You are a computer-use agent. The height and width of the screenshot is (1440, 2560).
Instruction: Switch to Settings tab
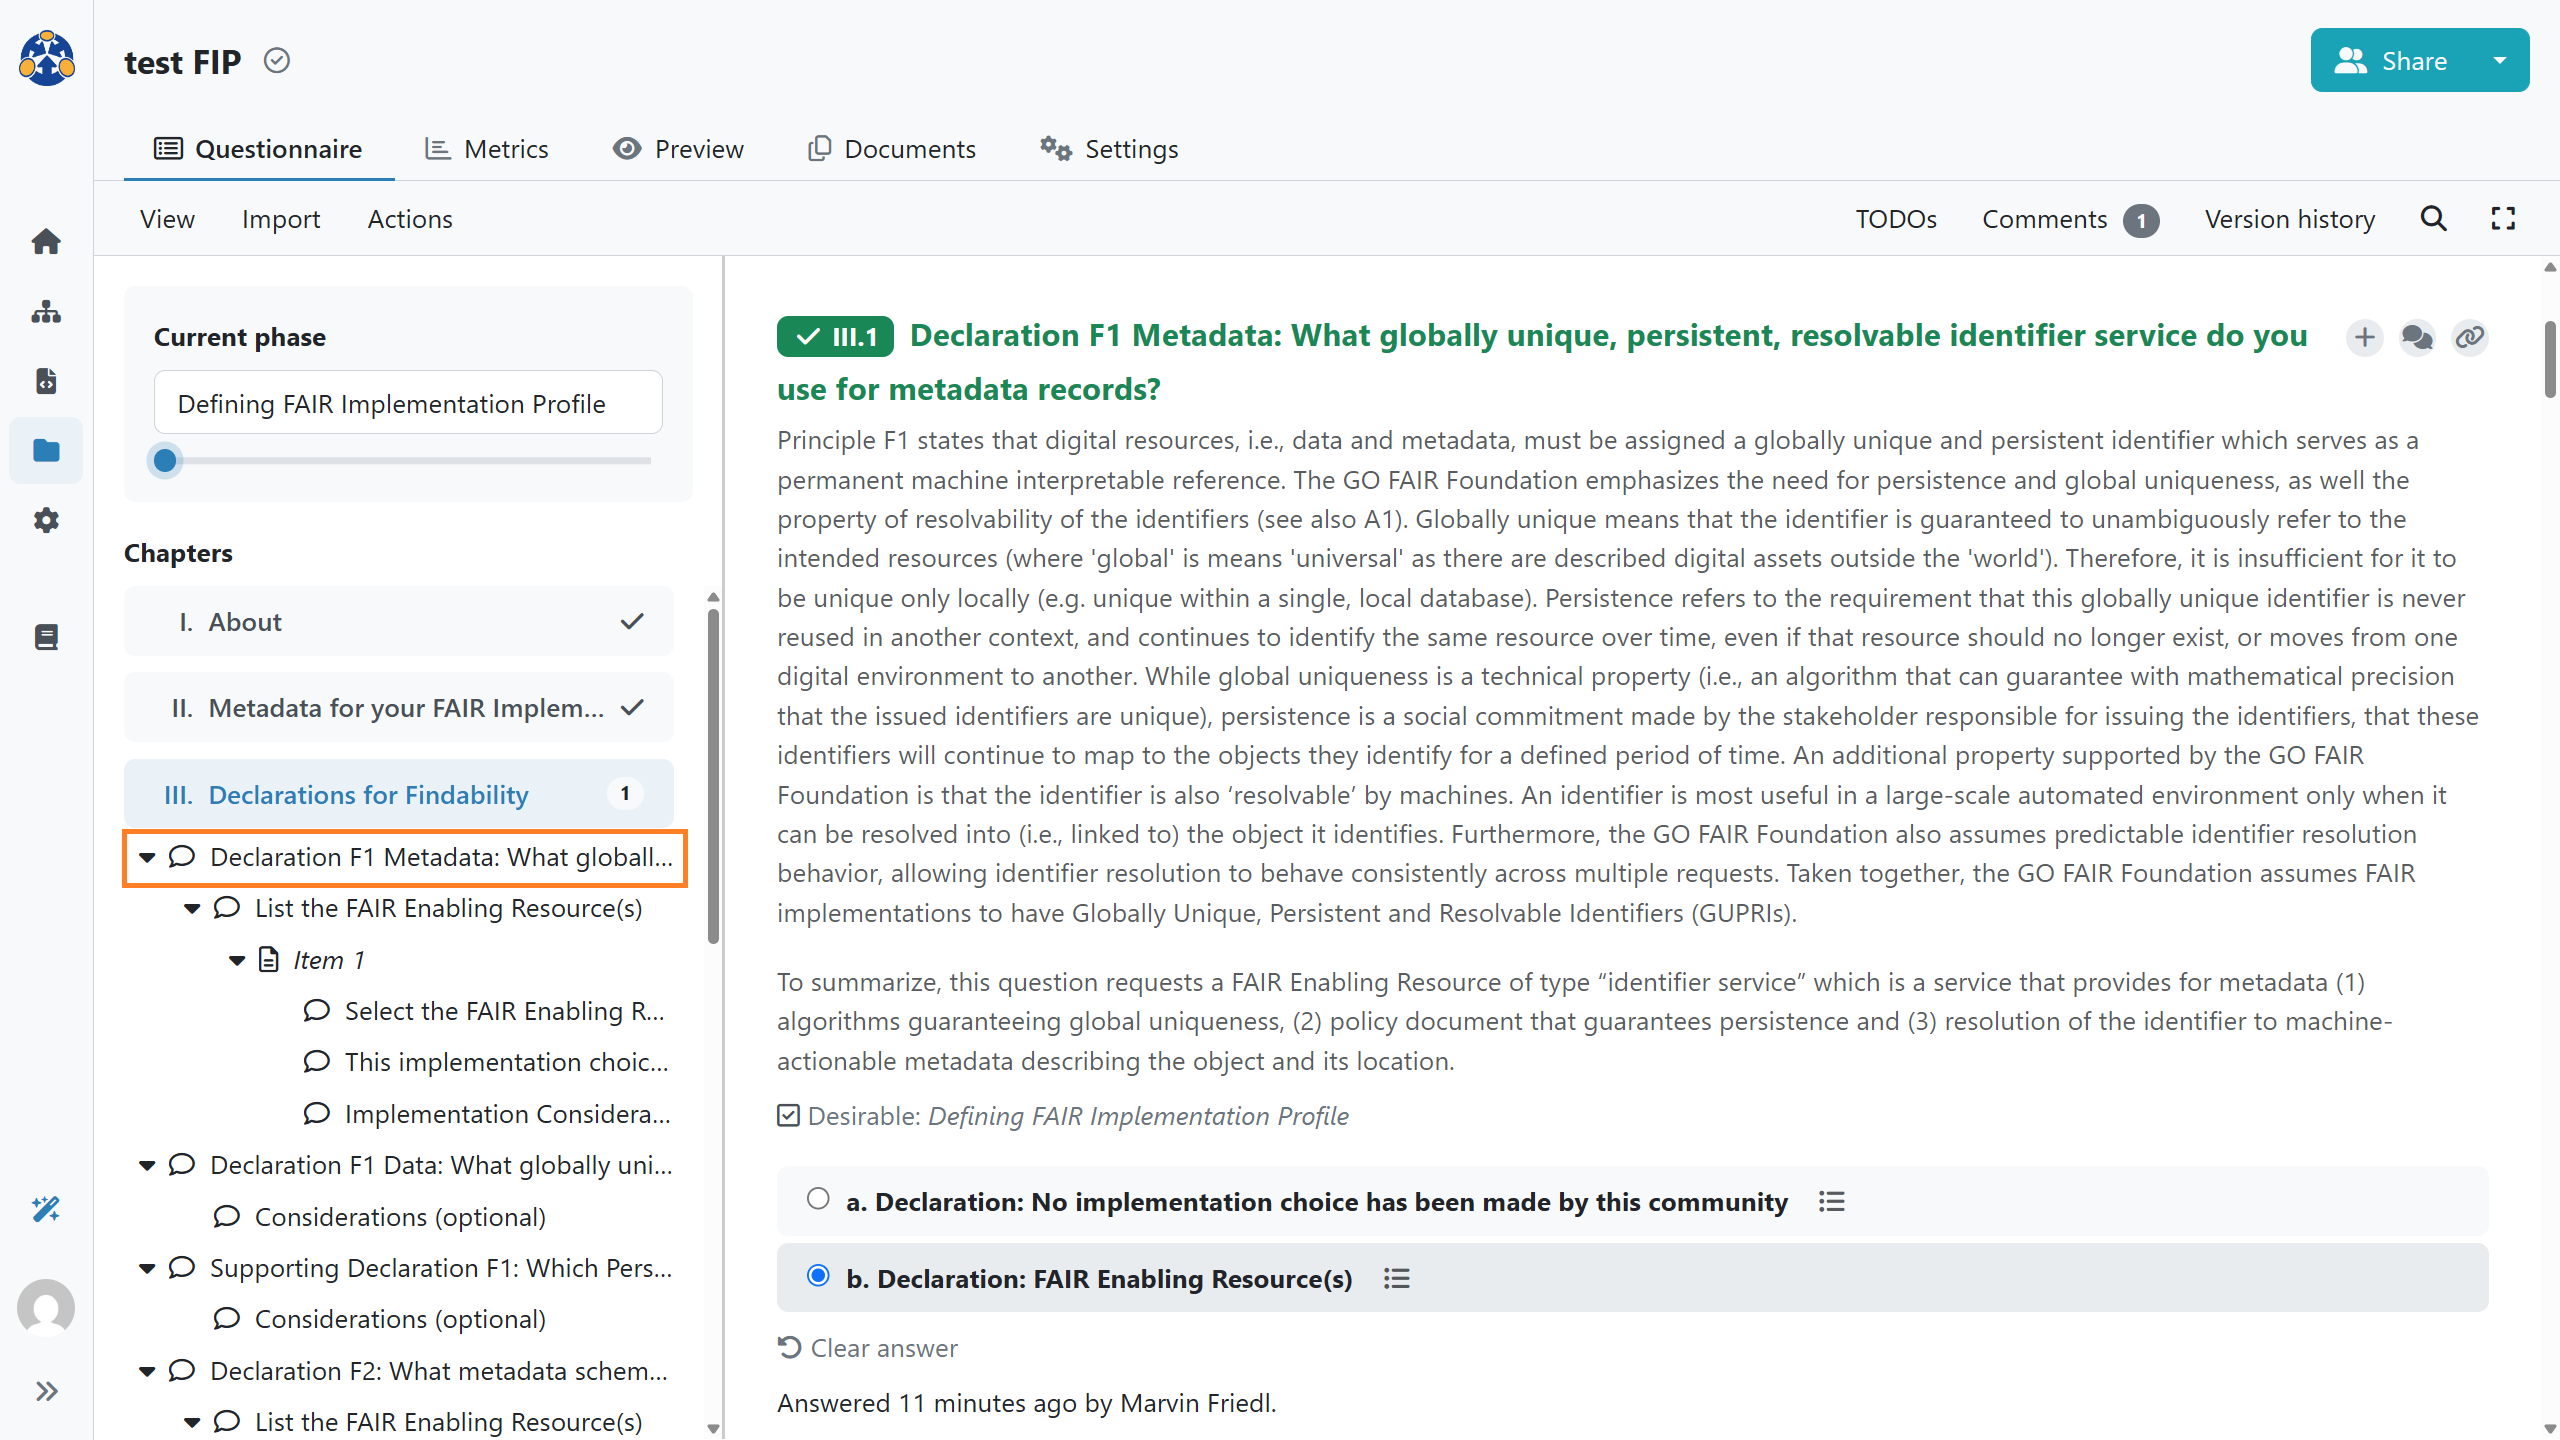point(1110,149)
